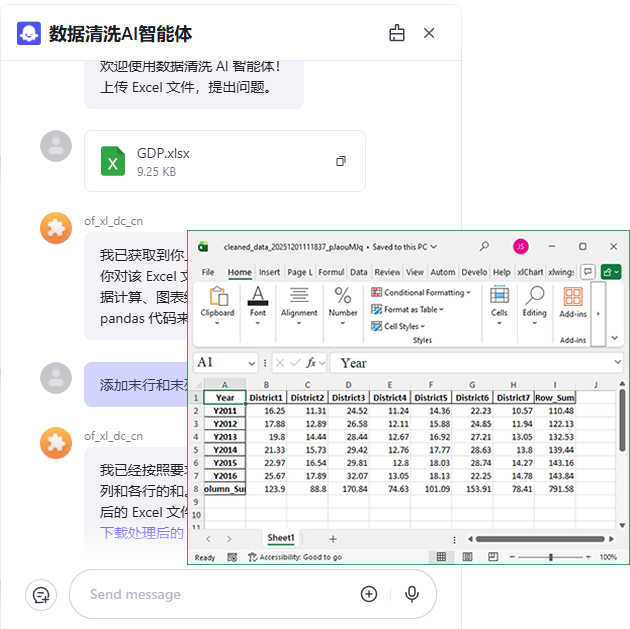This screenshot has width=630, height=629.
Task: Start a new chat conversation icon
Action: click(41, 594)
